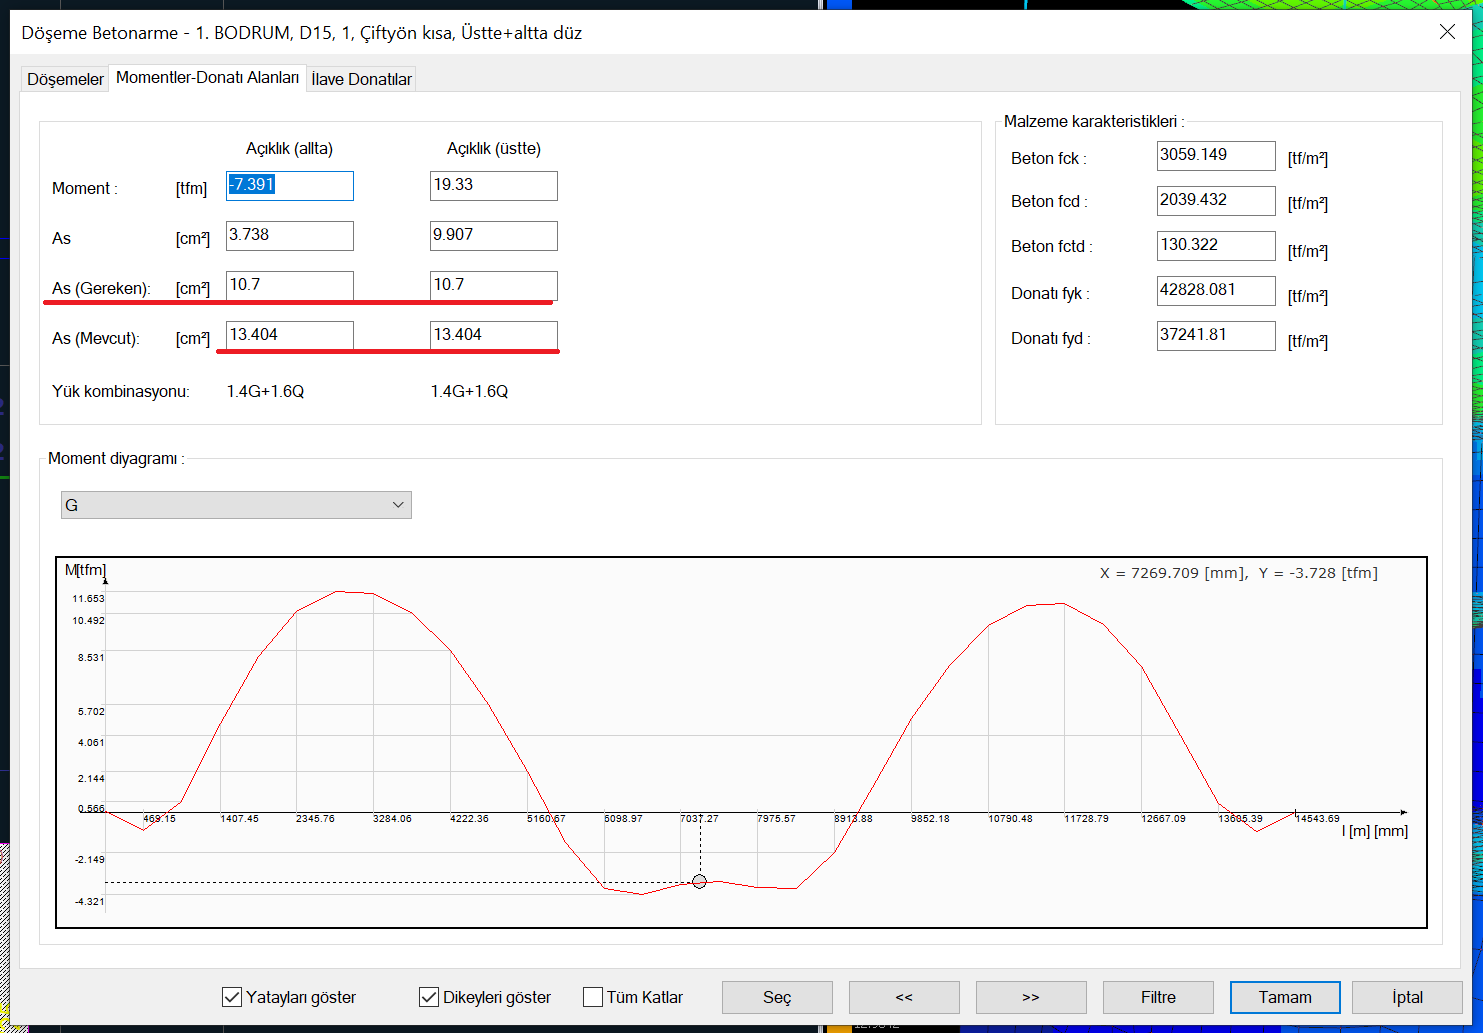Go to previous slab with << button
Screen dimensions: 1483x1033
coord(904,997)
